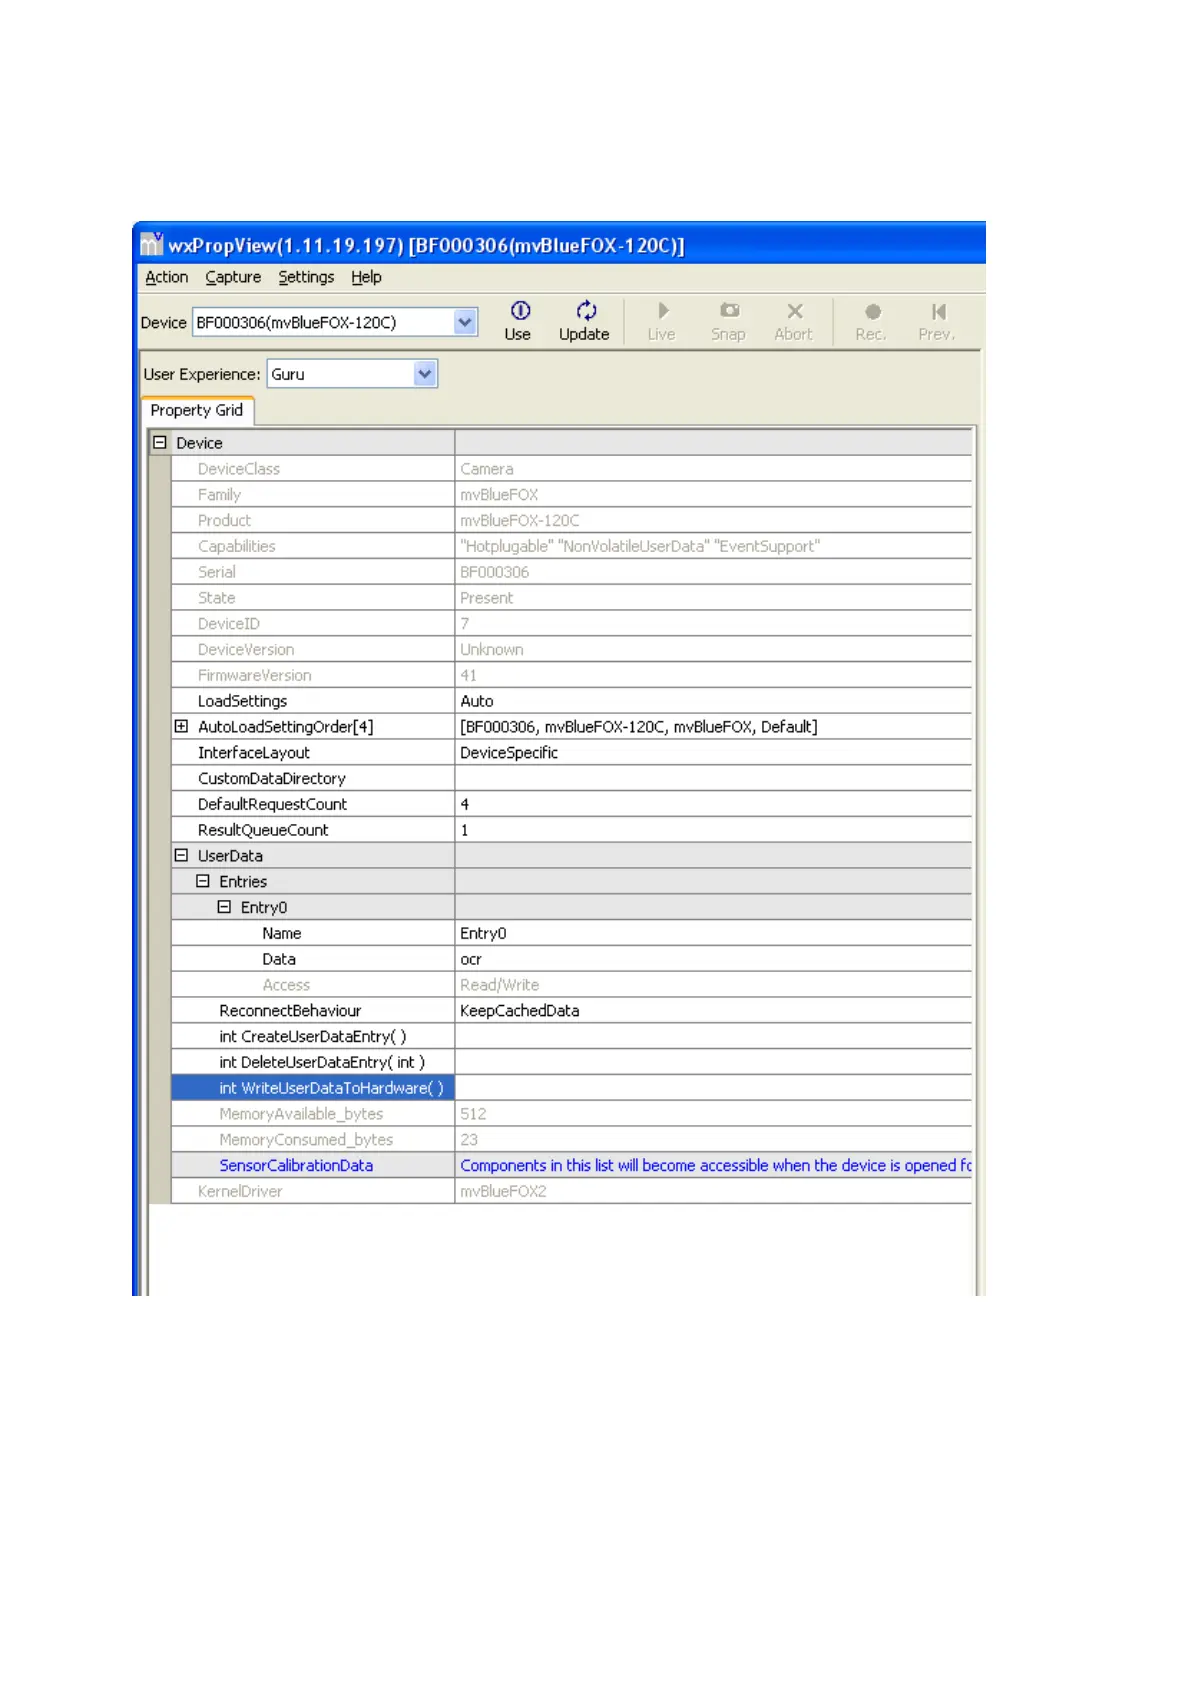The height and width of the screenshot is (1684, 1190).
Task: Click the DeviceVersion property row
Action: click(571, 650)
